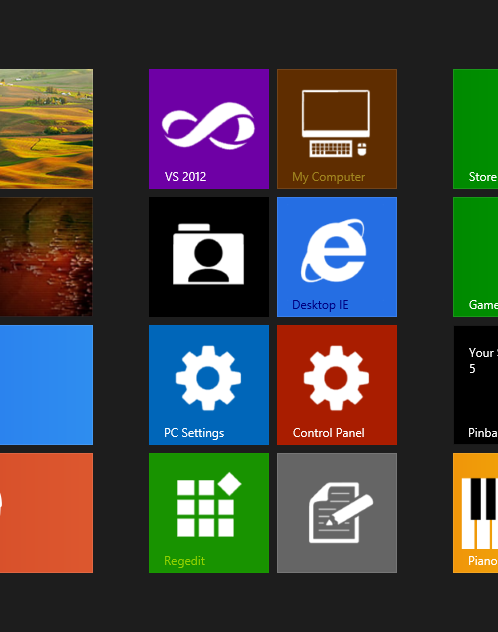Click the 'Desktop IE' label text
Screen dimensions: 498x632
pyautogui.click(x=320, y=305)
